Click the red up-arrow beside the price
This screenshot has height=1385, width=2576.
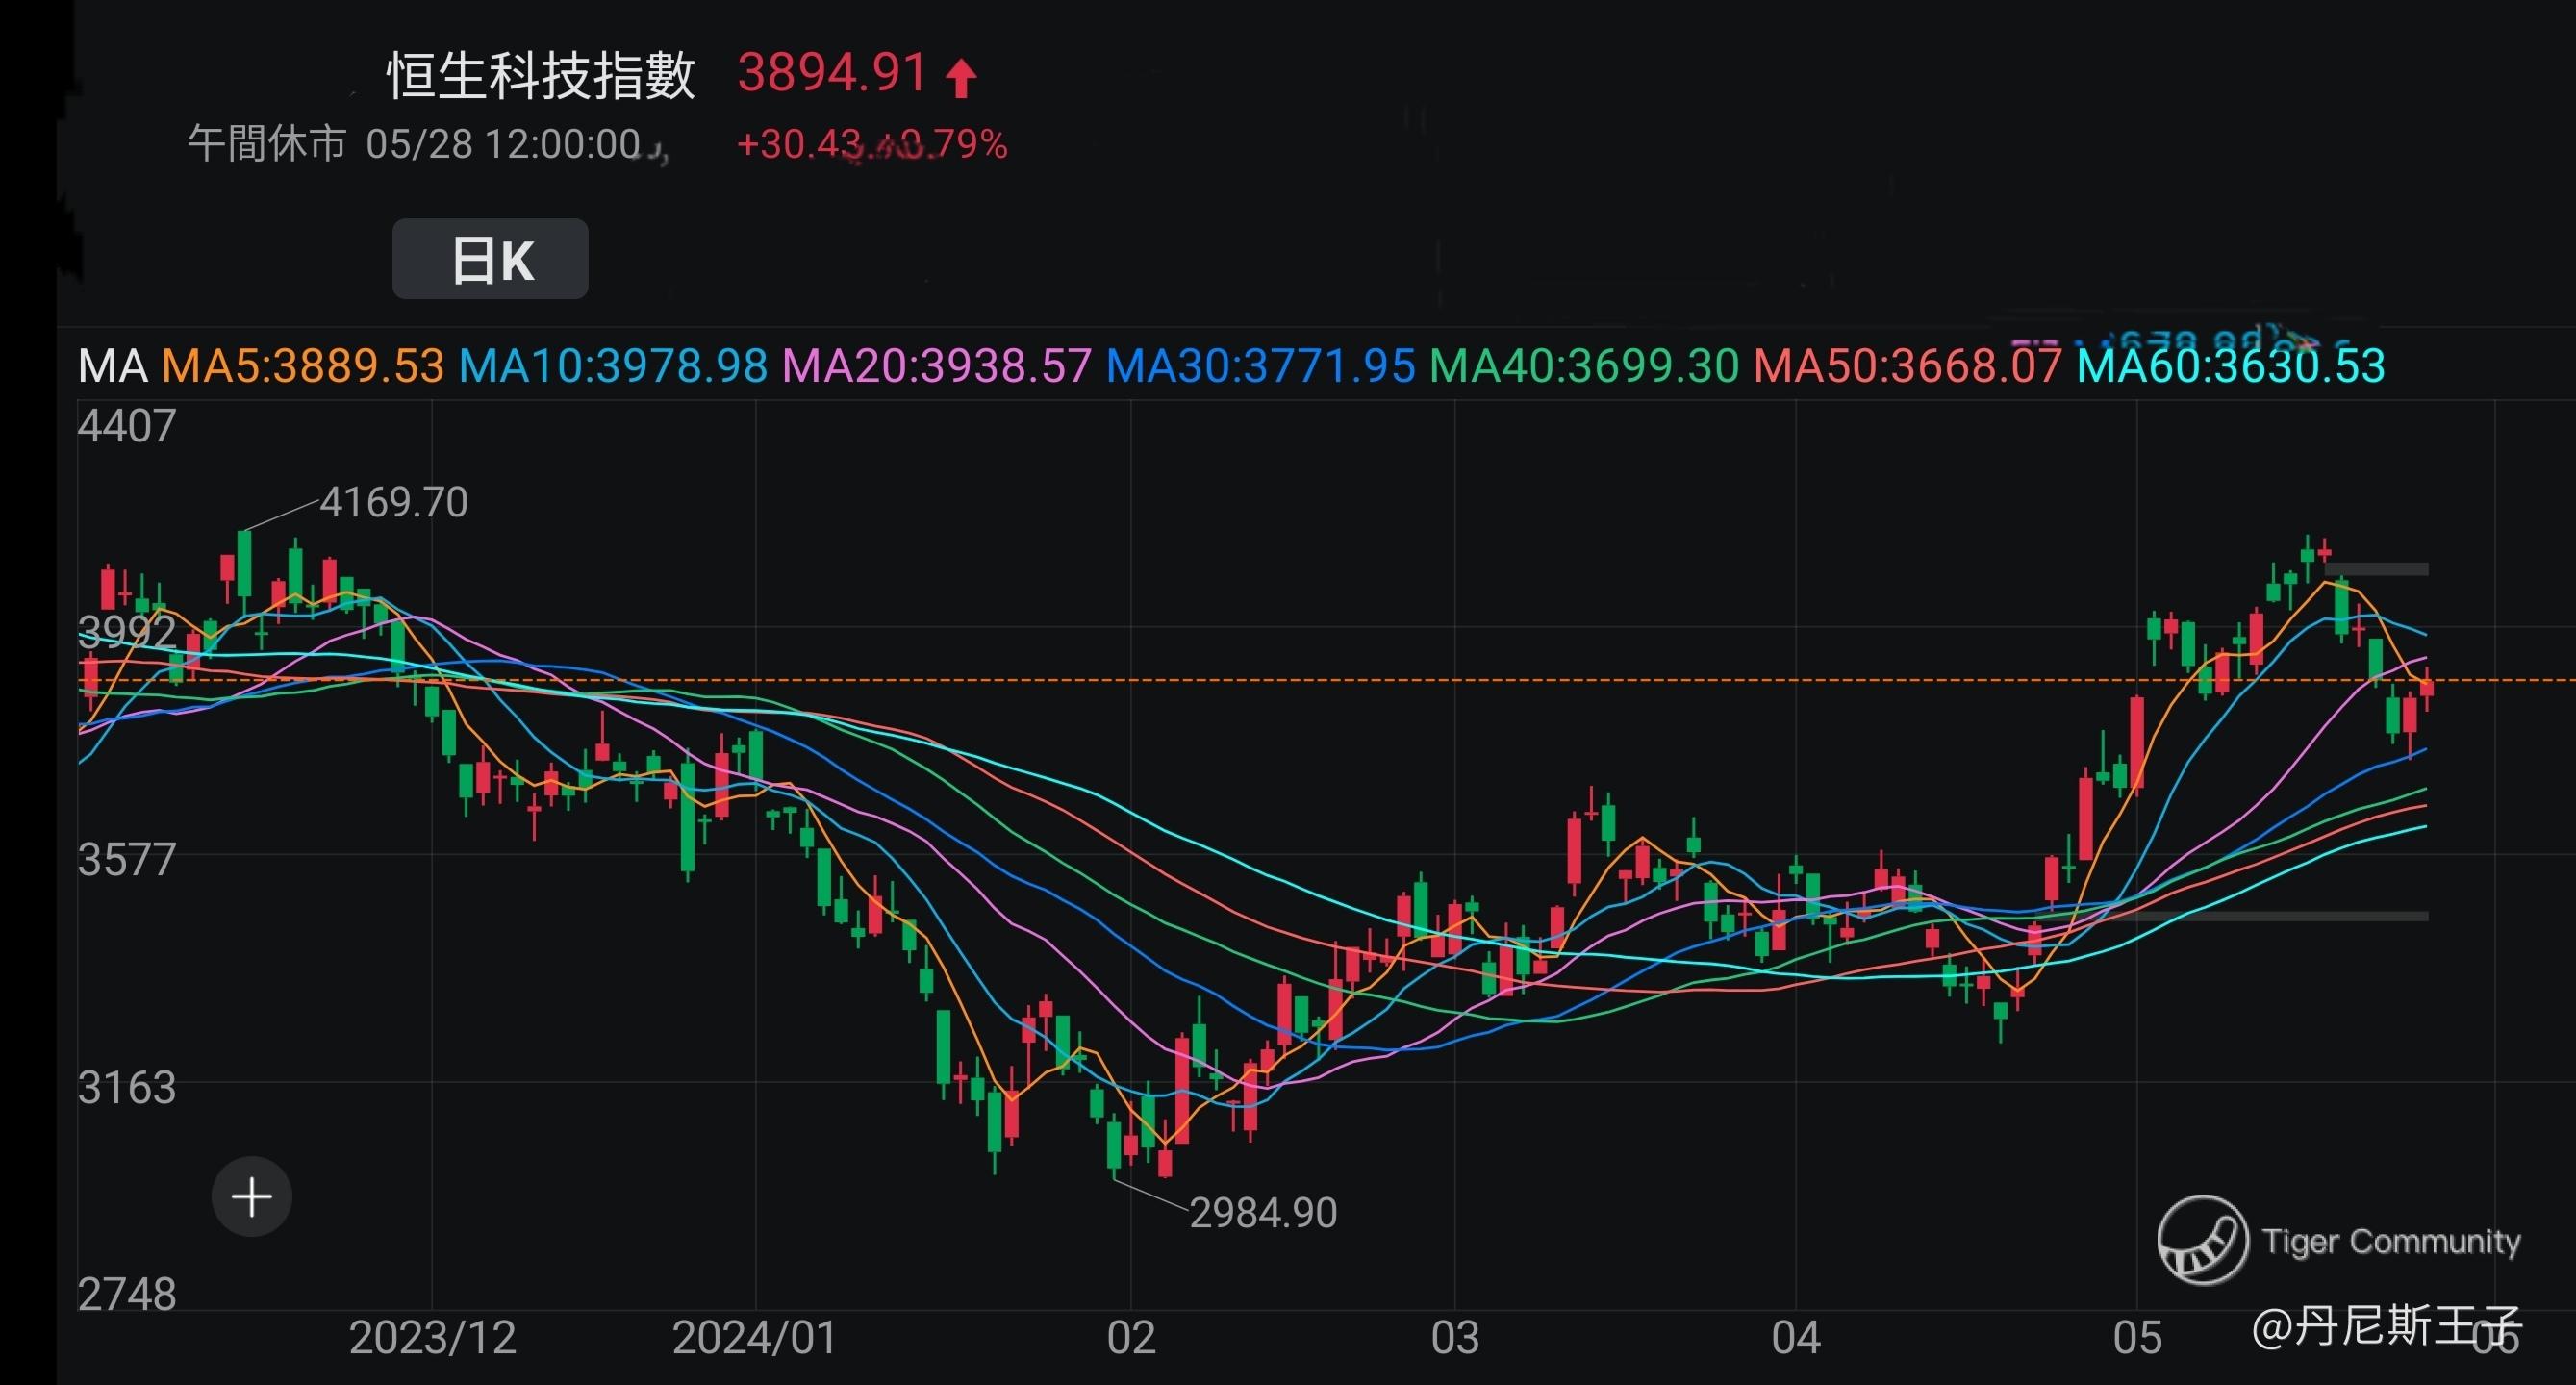coord(961,77)
